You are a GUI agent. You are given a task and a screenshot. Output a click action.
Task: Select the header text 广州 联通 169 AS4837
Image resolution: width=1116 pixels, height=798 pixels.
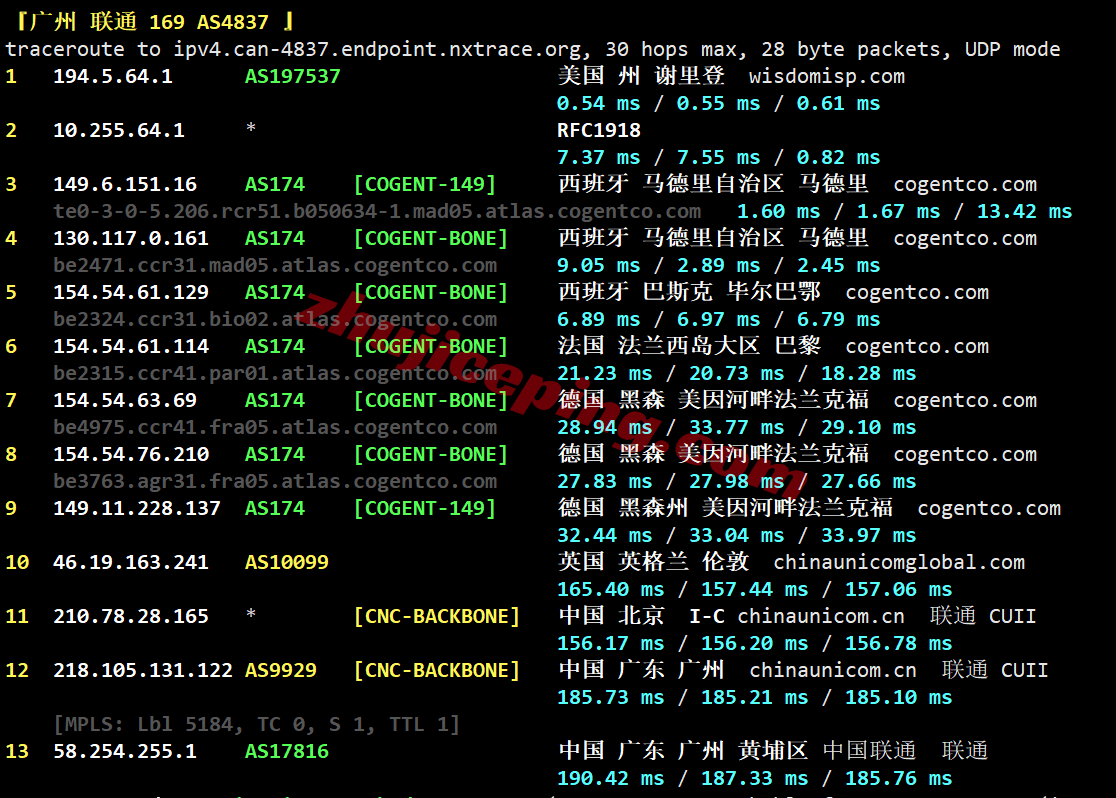click(x=149, y=22)
